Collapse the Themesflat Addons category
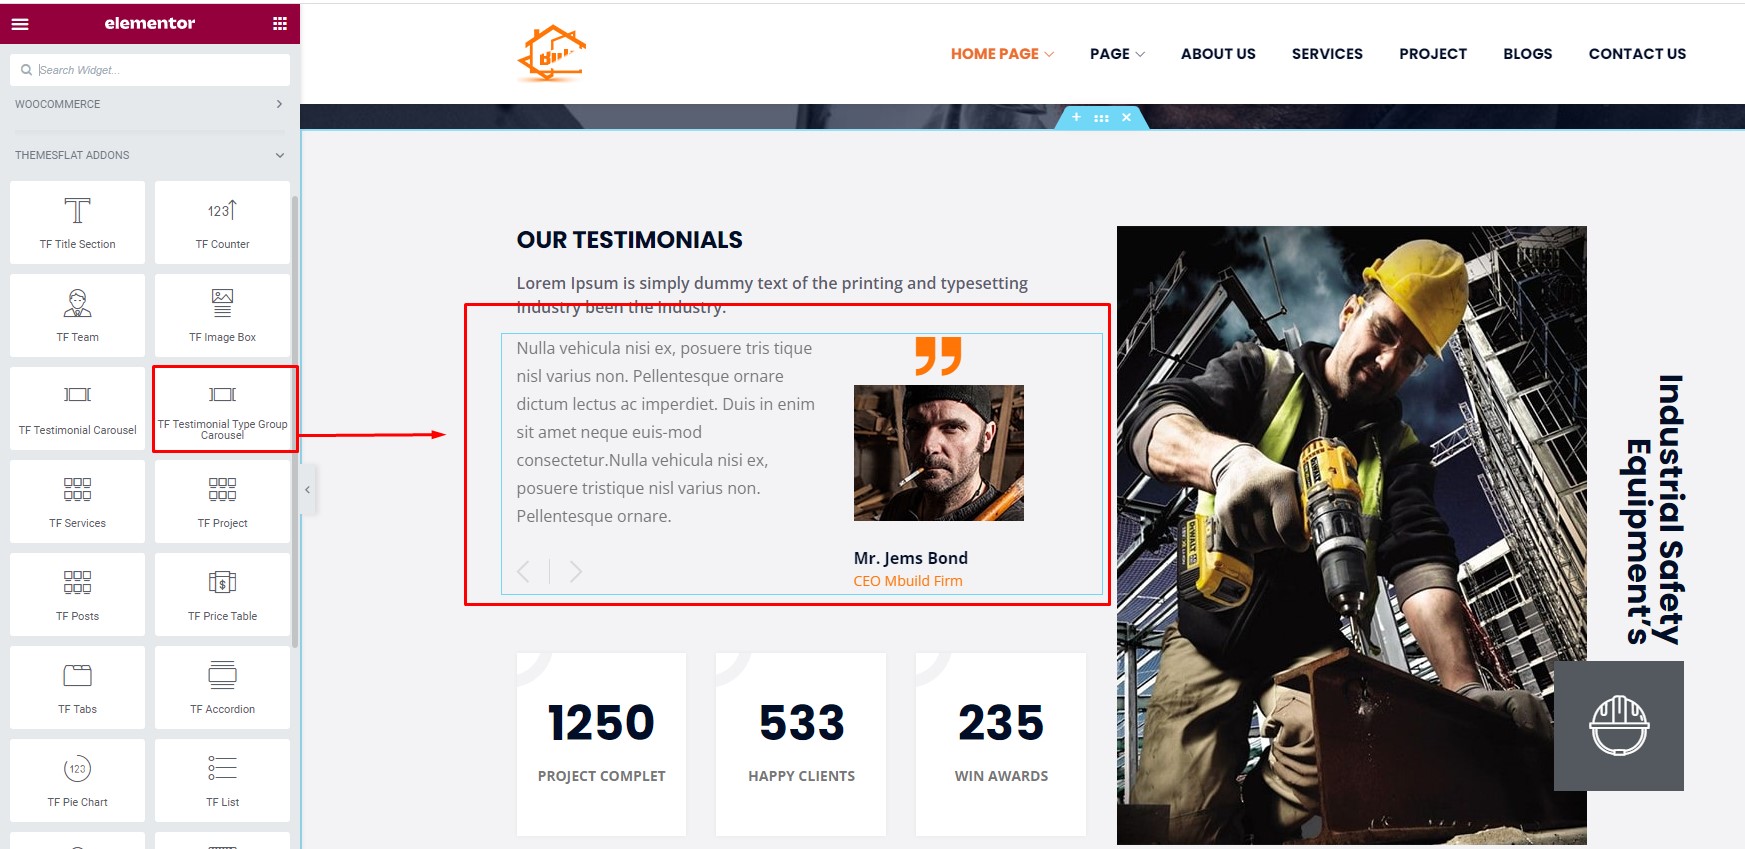 coord(150,155)
